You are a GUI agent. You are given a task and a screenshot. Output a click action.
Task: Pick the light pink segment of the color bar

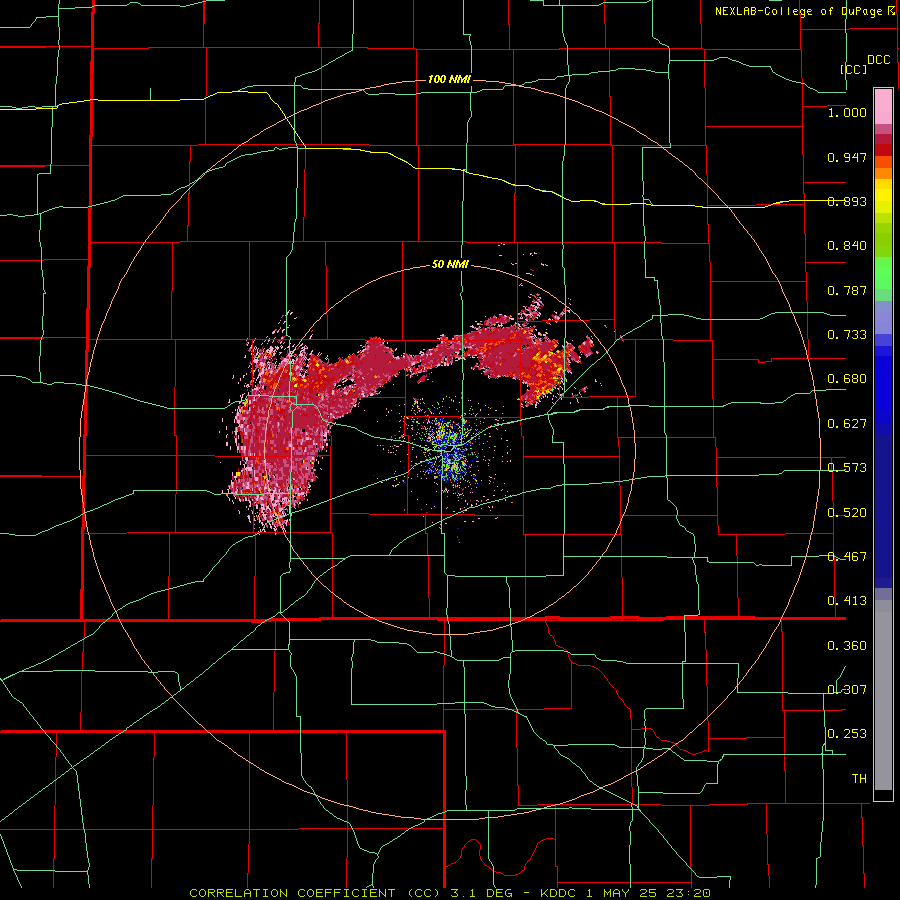pos(883,107)
